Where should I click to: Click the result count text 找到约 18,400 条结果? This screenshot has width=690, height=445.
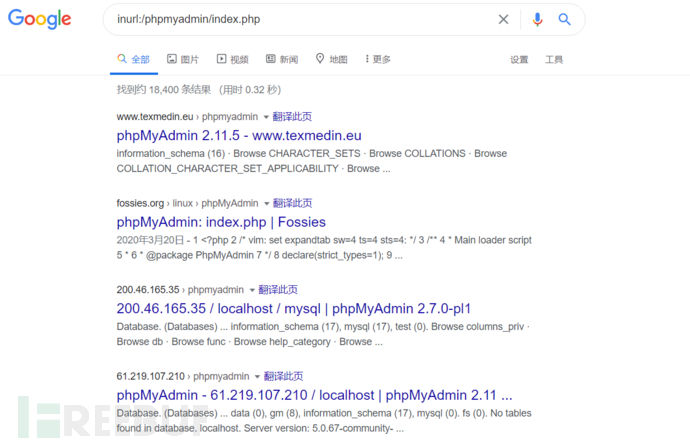click(164, 90)
